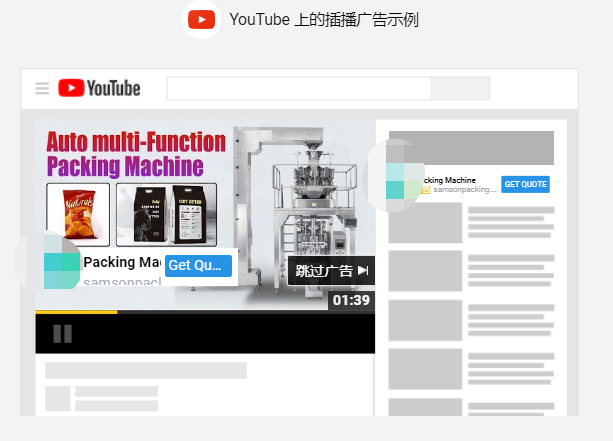Click the GET QUOTE button in sidebar
The width and height of the screenshot is (613, 441).
(x=525, y=184)
